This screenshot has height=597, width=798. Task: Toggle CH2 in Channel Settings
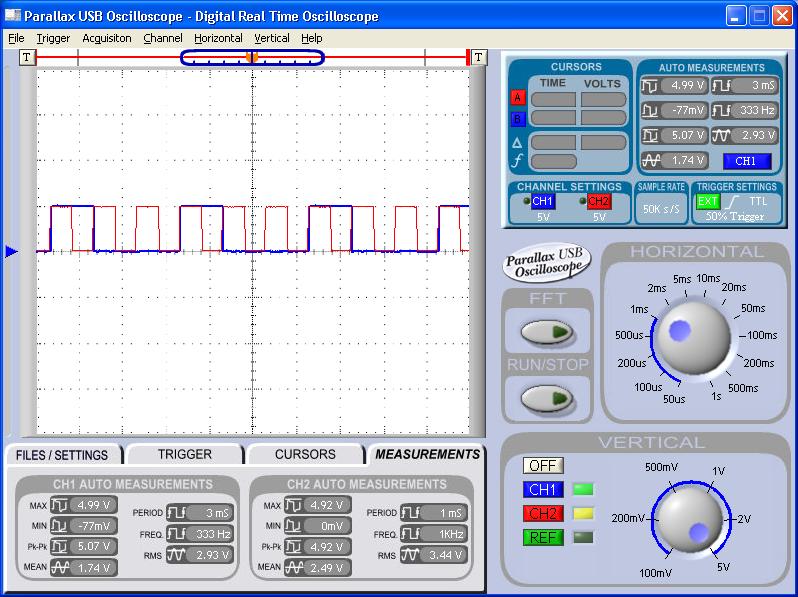(598, 202)
